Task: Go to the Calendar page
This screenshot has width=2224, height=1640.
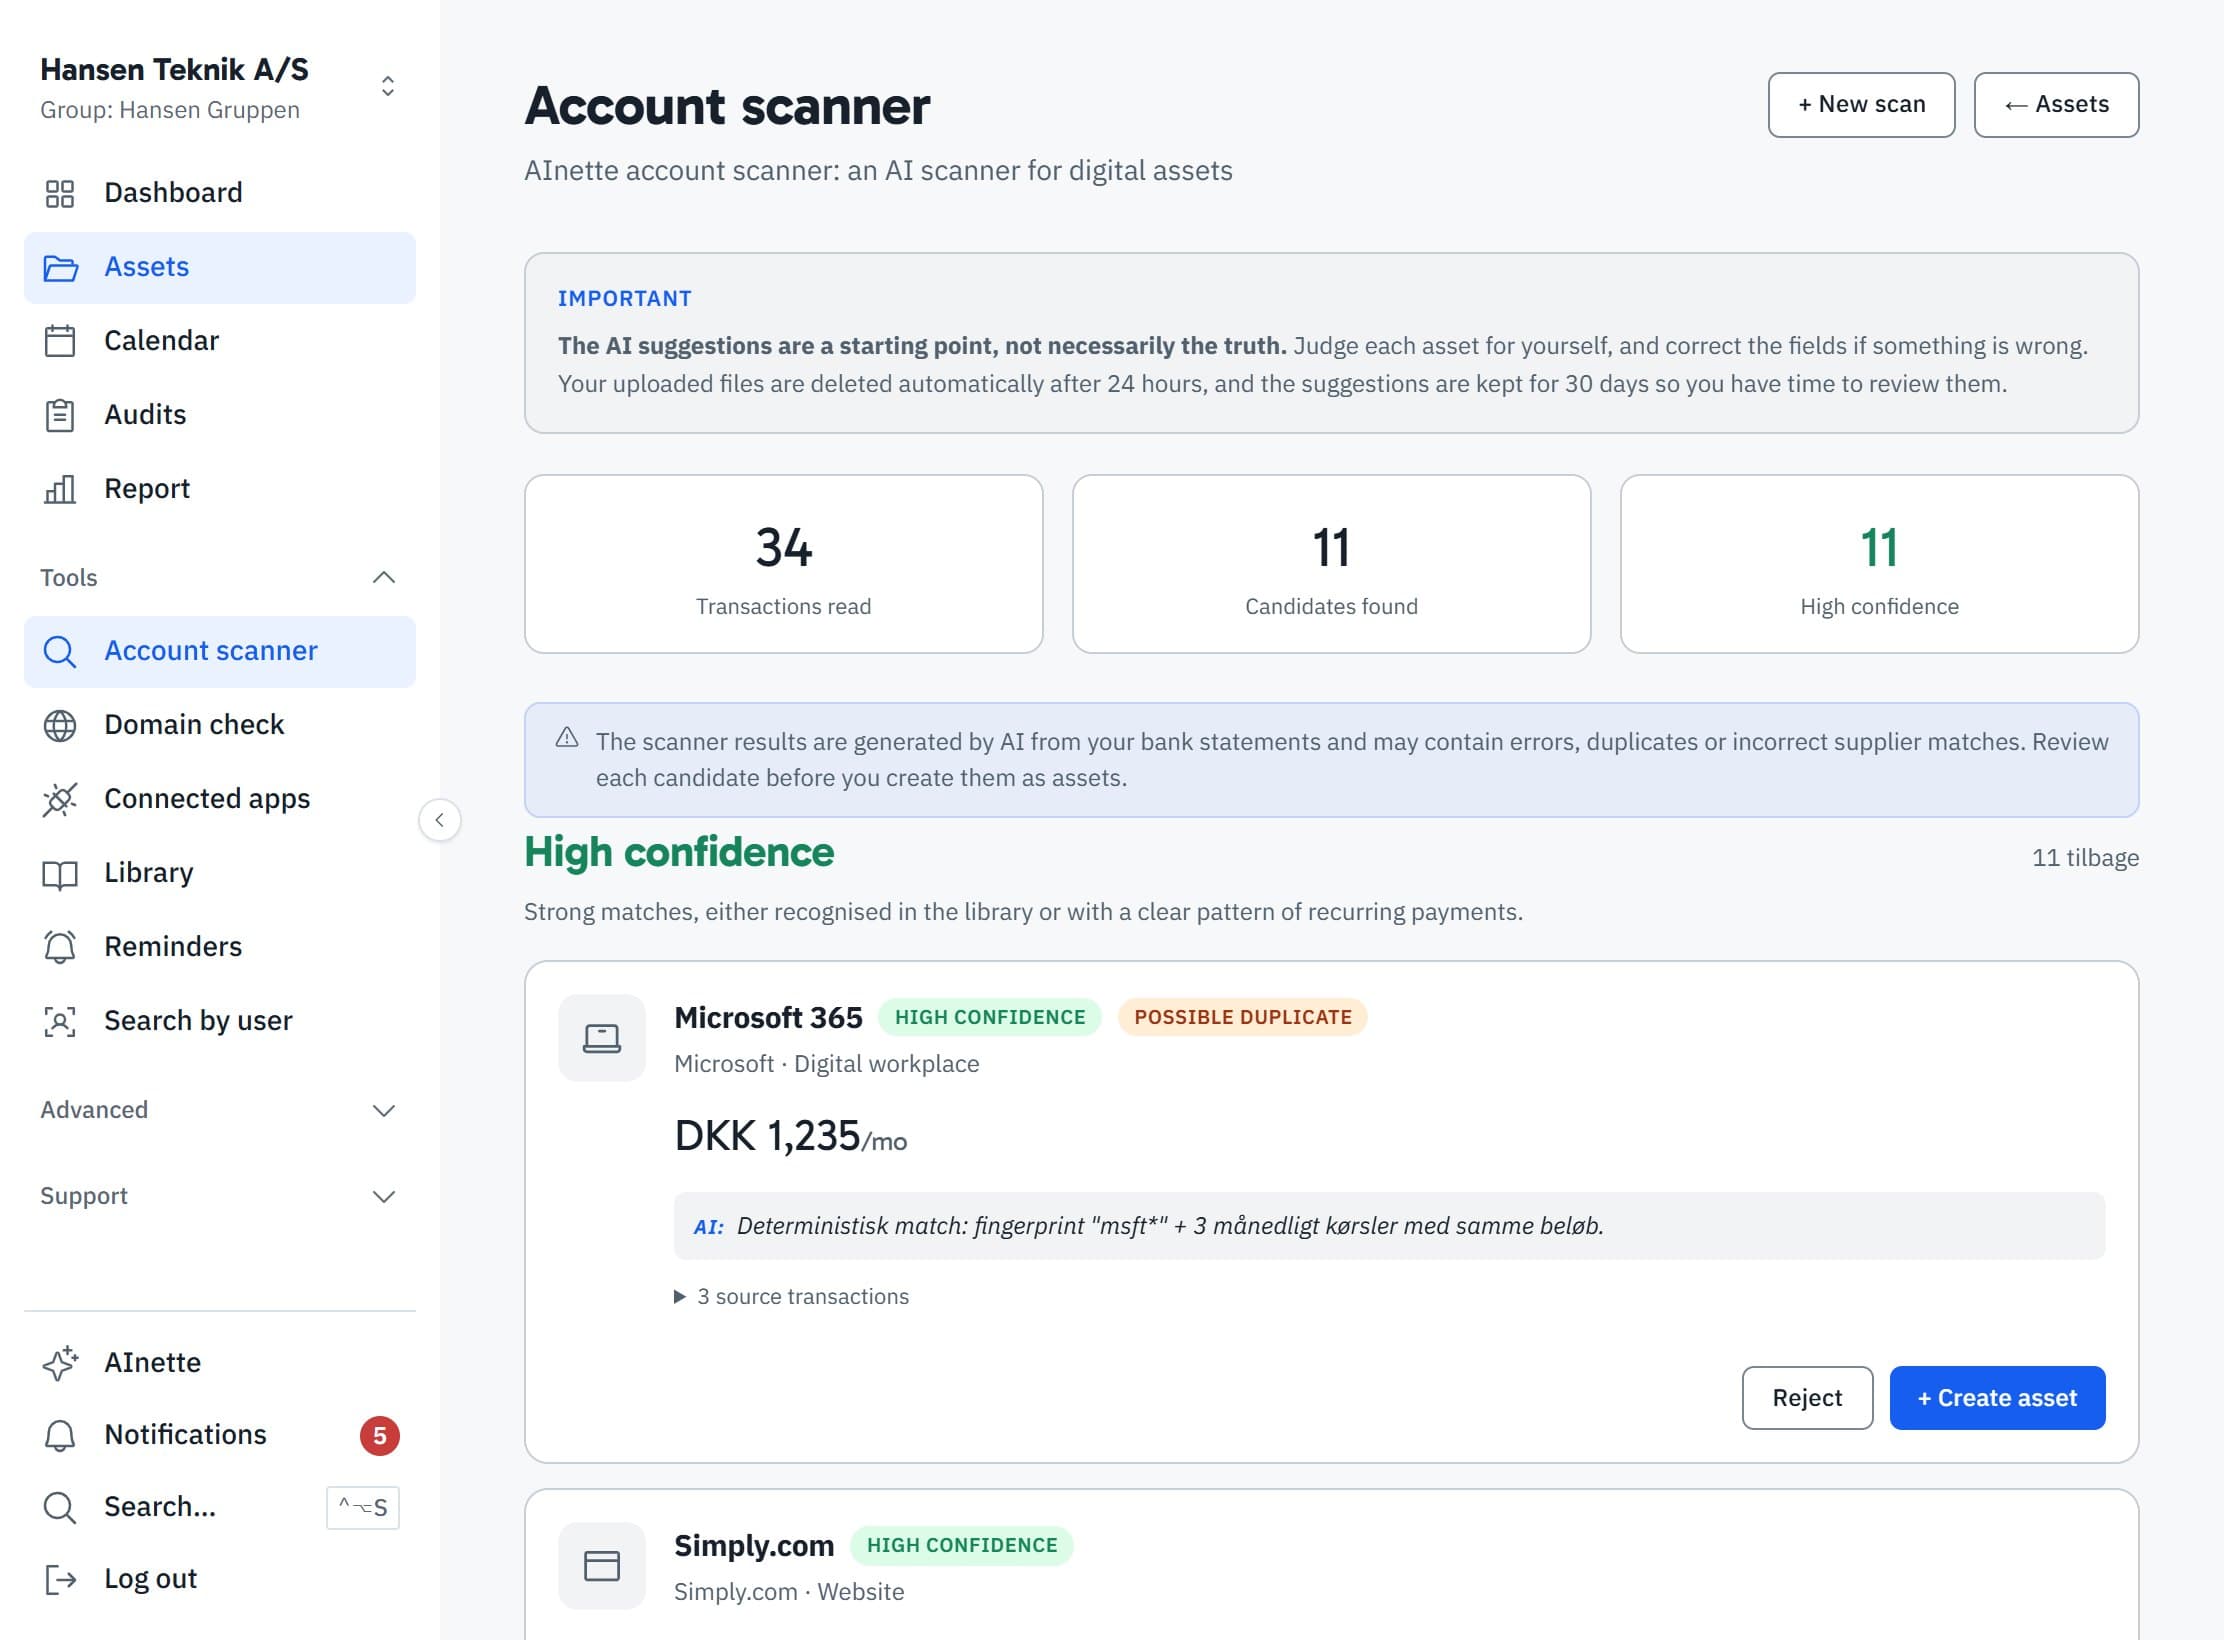Action: (220, 341)
